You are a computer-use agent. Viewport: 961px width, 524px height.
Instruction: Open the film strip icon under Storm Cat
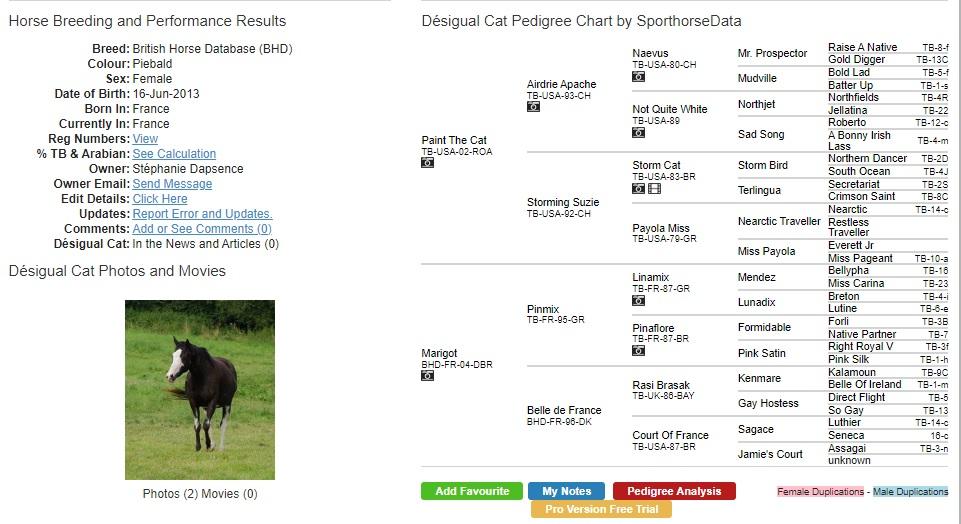[655, 189]
